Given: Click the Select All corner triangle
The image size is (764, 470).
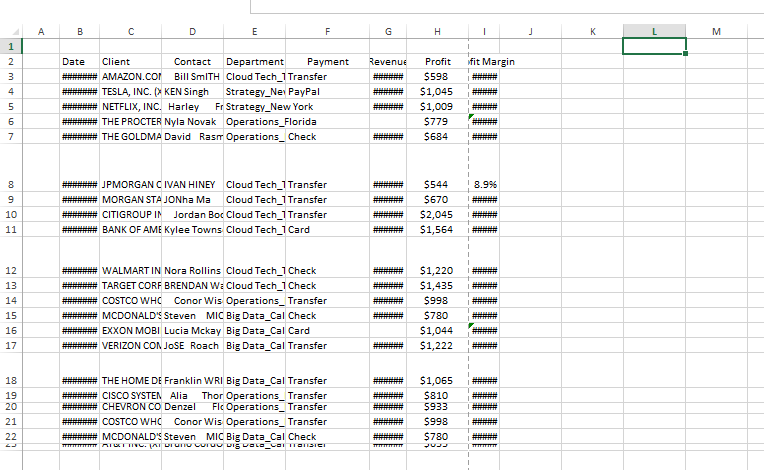Looking at the screenshot, I should click(16, 32).
